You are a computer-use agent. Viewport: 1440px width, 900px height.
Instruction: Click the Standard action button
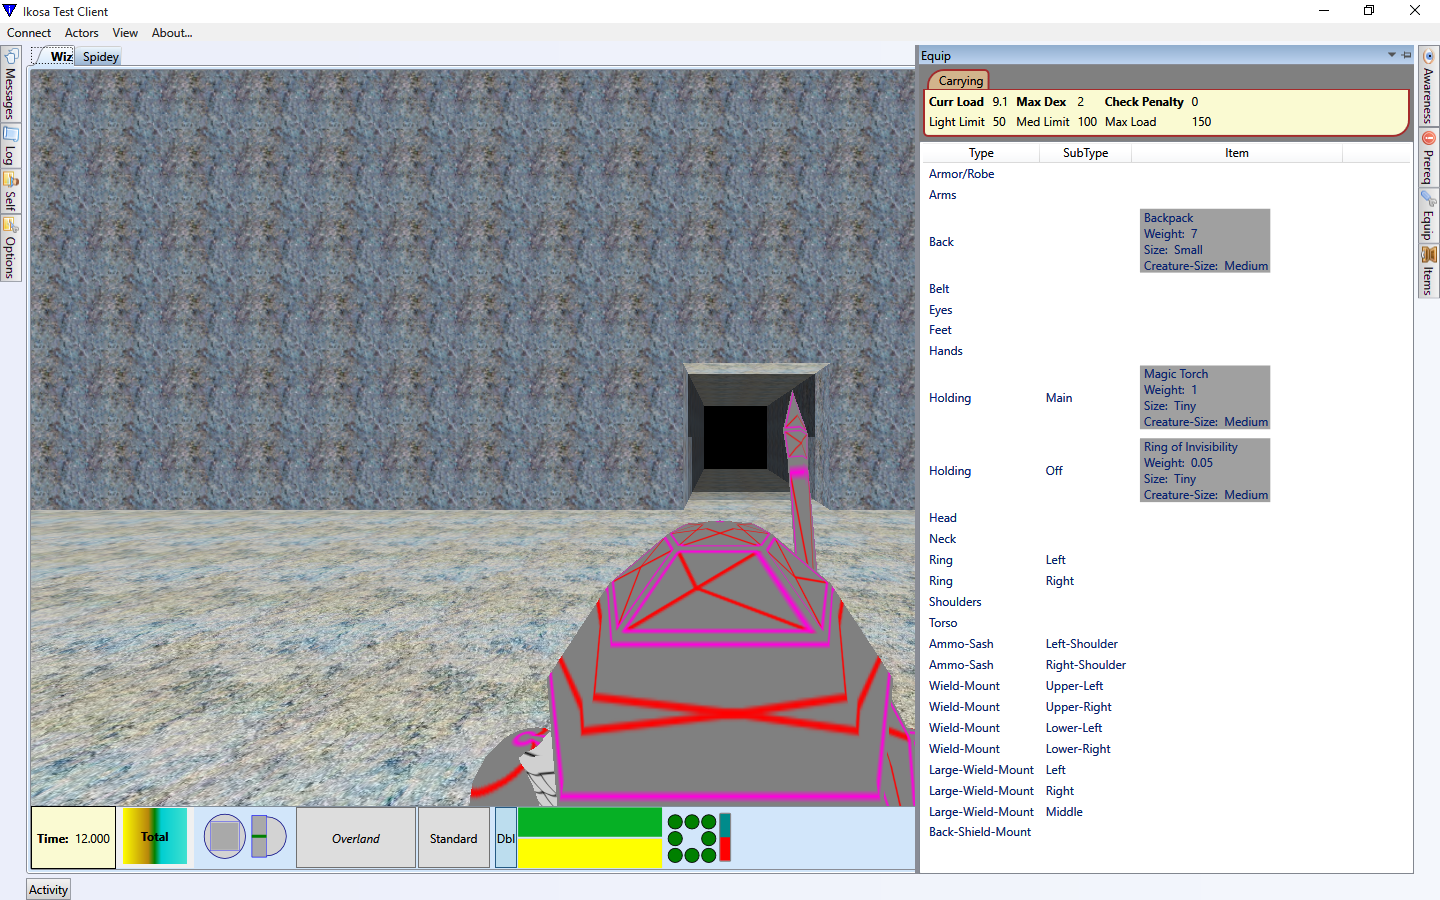(453, 838)
